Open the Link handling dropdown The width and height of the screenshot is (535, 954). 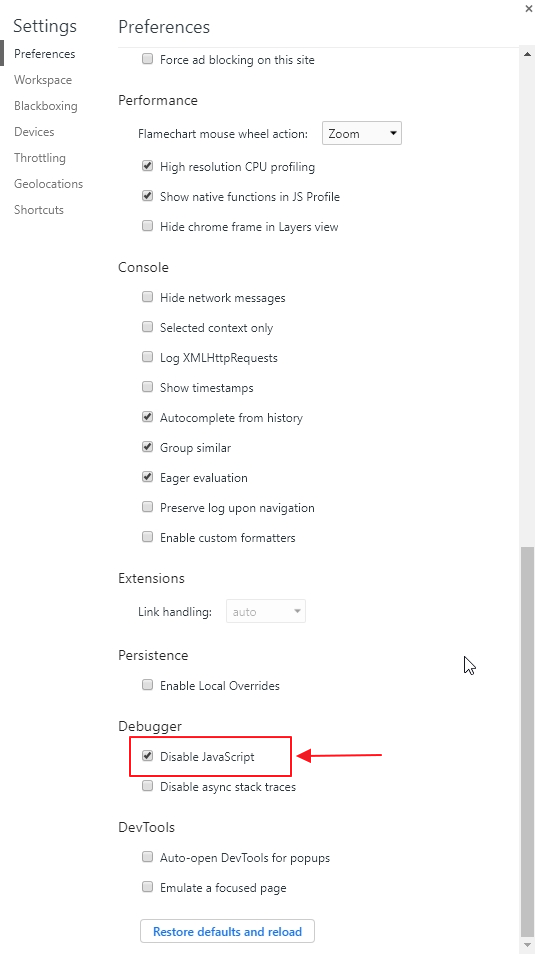pos(265,611)
